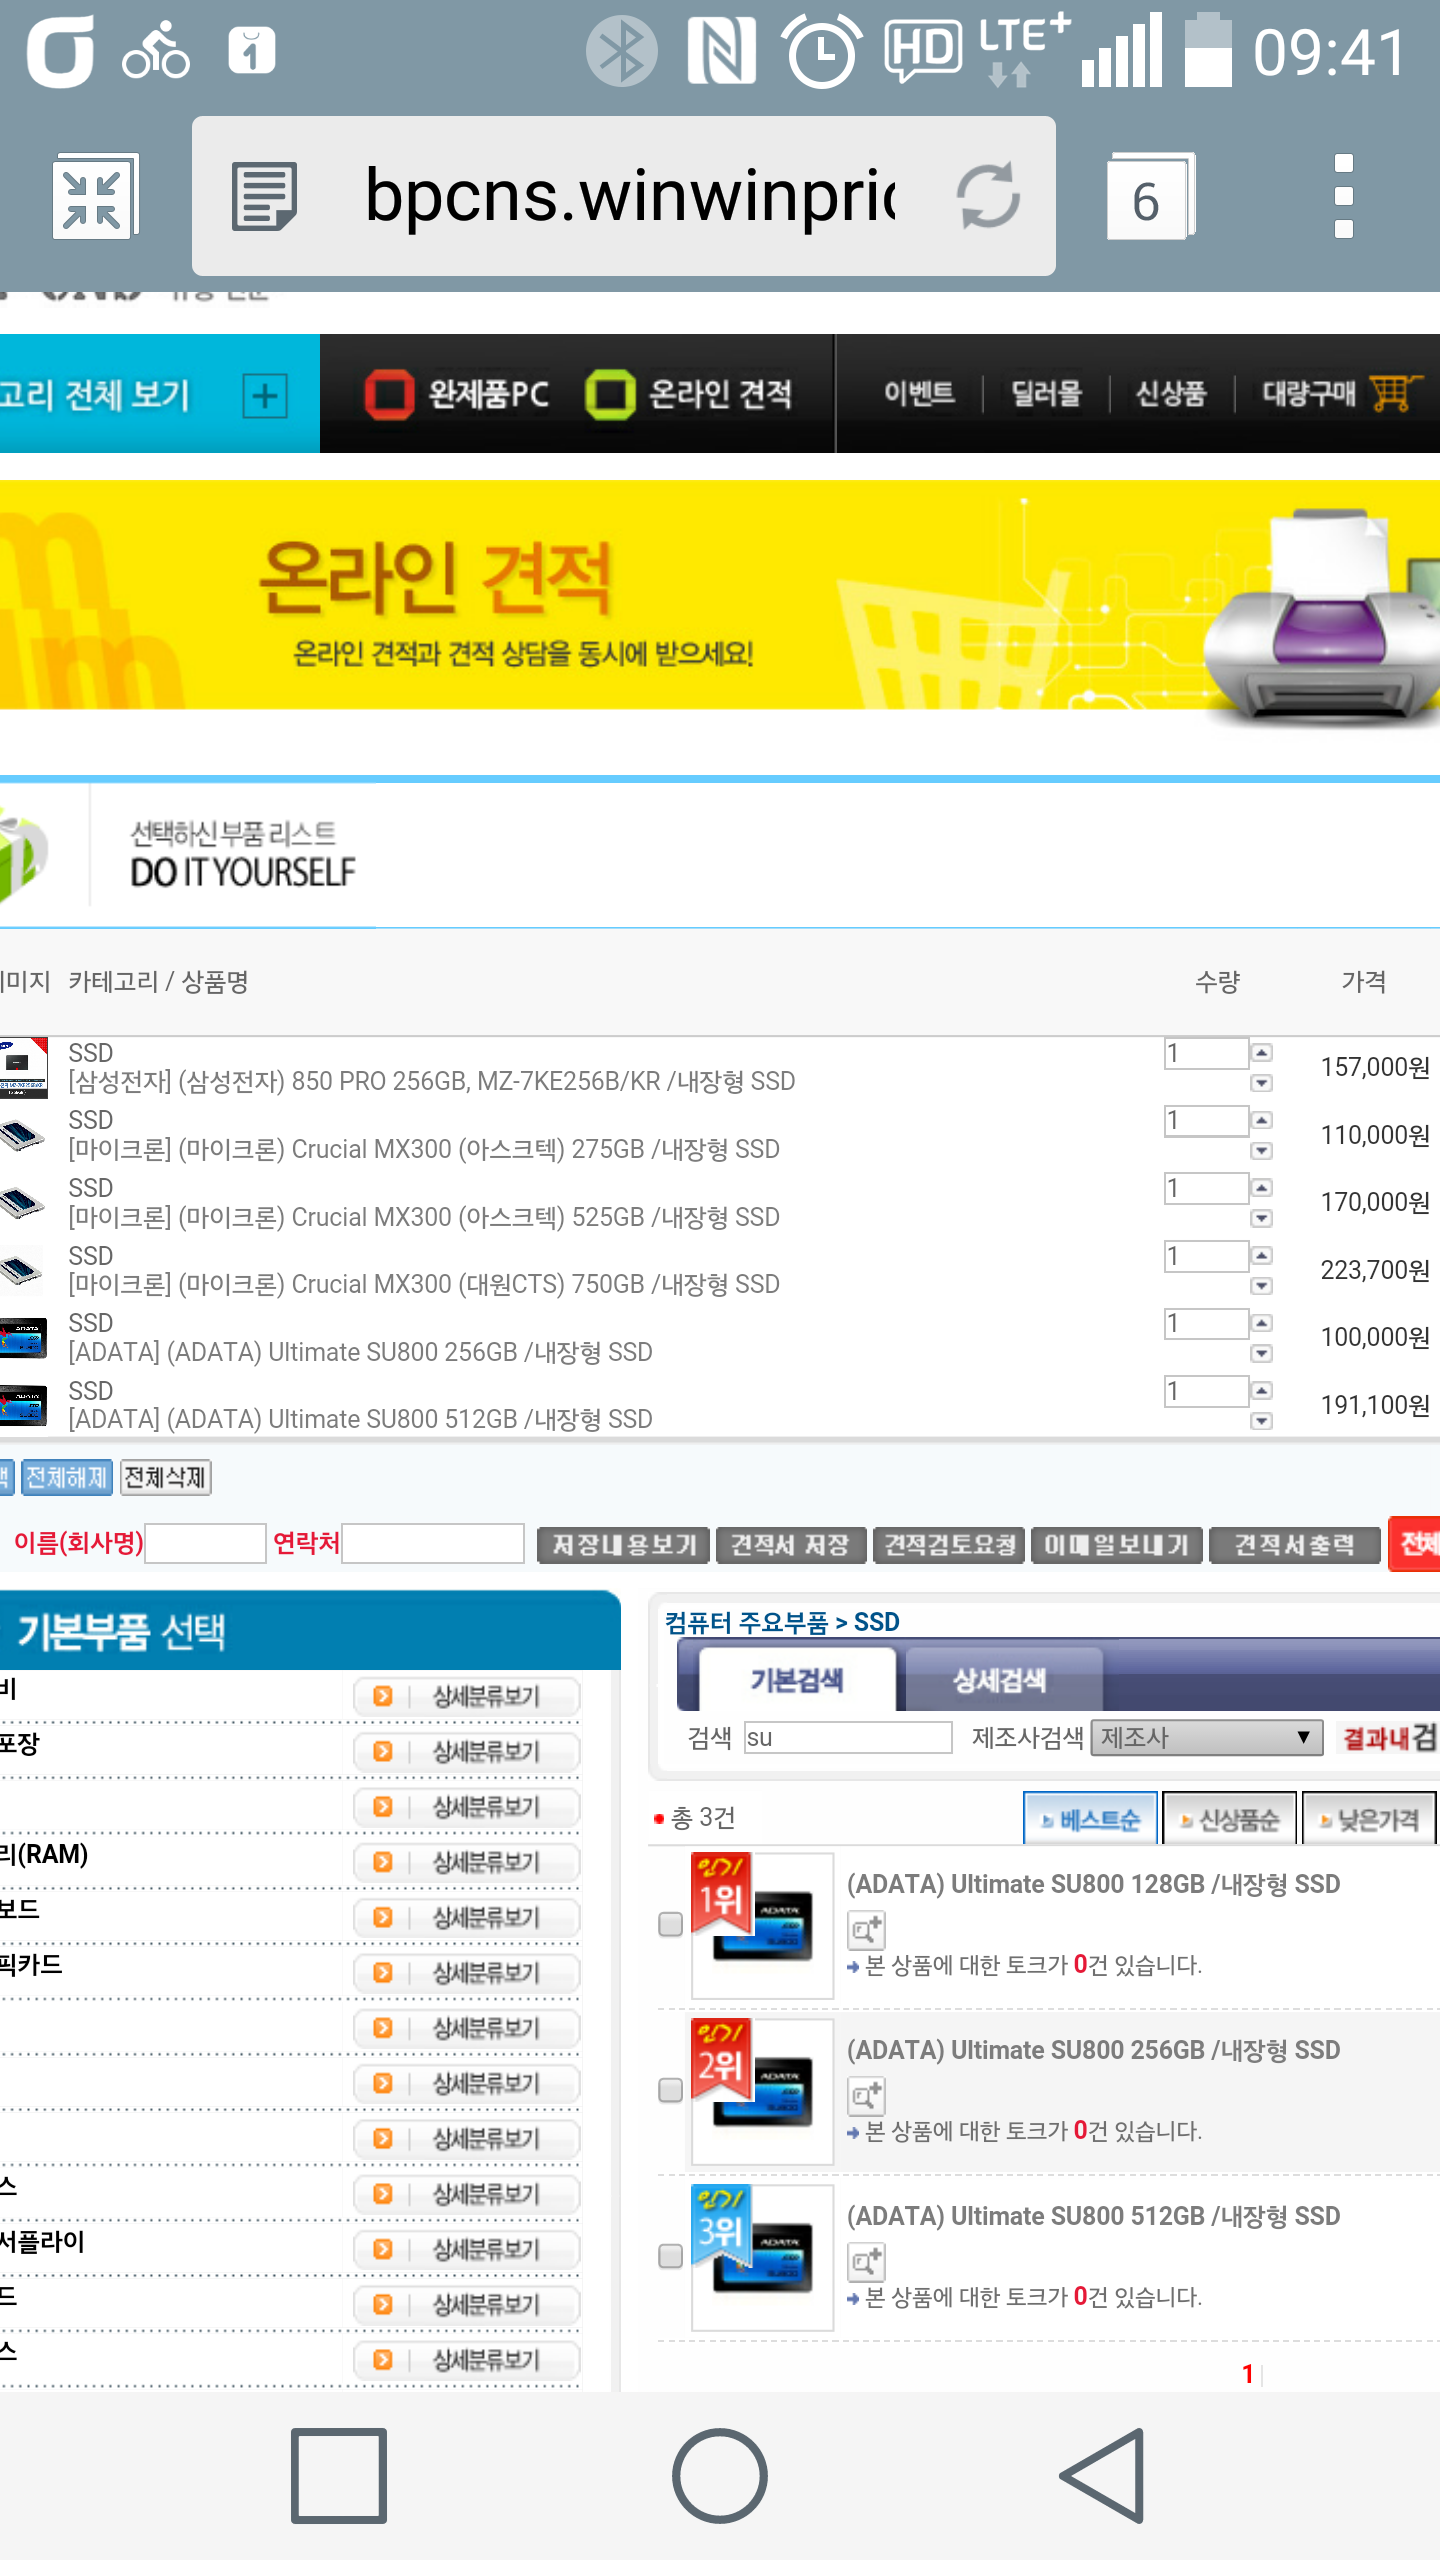Open the 완제품PC menu item

point(458,394)
